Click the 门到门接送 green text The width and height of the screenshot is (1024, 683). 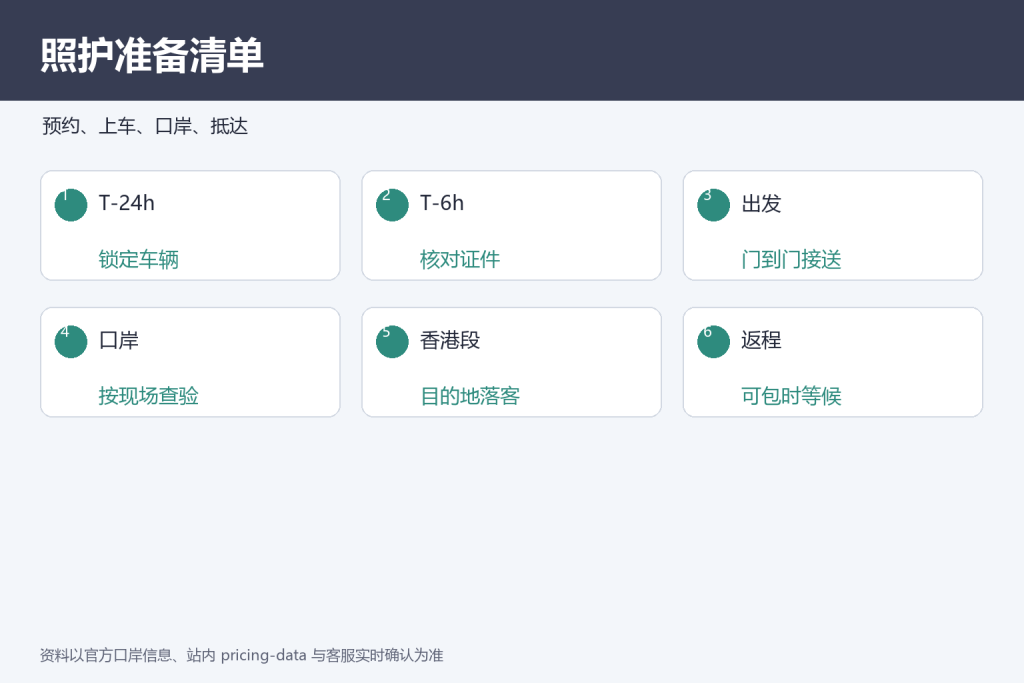(x=792, y=259)
